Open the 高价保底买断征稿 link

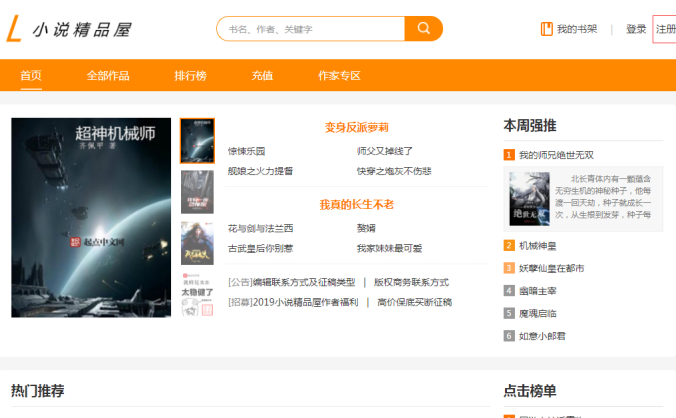tap(414, 302)
